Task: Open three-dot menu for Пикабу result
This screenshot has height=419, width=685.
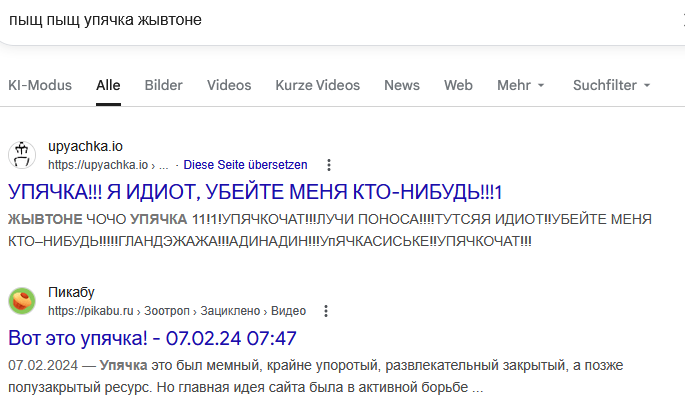Action: point(326,311)
